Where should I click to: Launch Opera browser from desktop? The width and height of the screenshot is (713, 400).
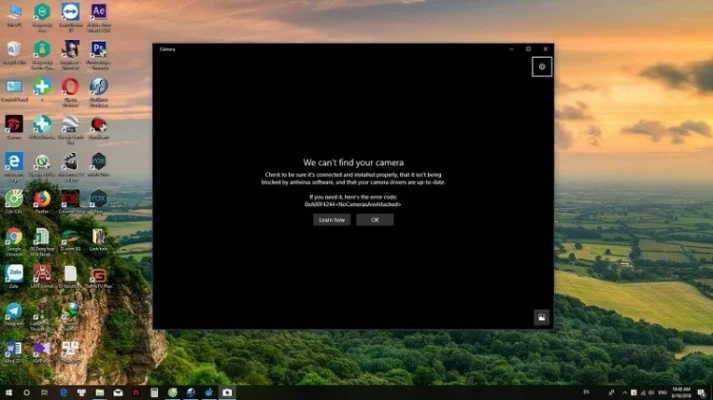click(70, 87)
